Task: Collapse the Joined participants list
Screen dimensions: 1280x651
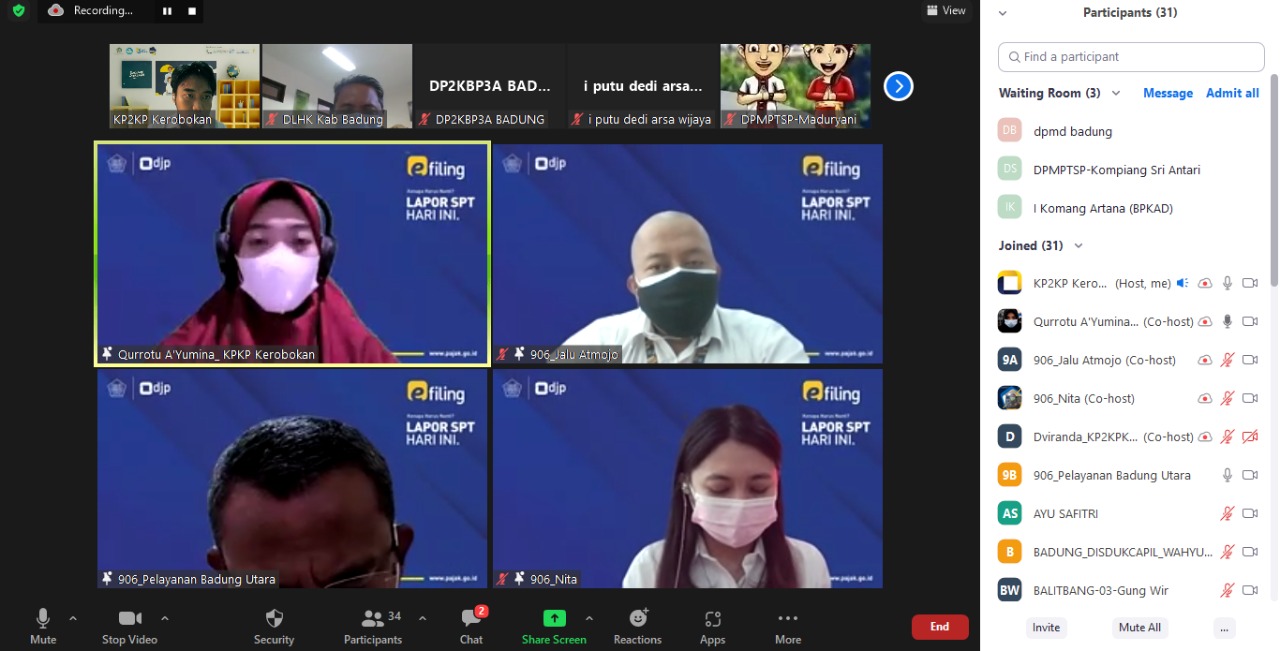Action: (1078, 246)
